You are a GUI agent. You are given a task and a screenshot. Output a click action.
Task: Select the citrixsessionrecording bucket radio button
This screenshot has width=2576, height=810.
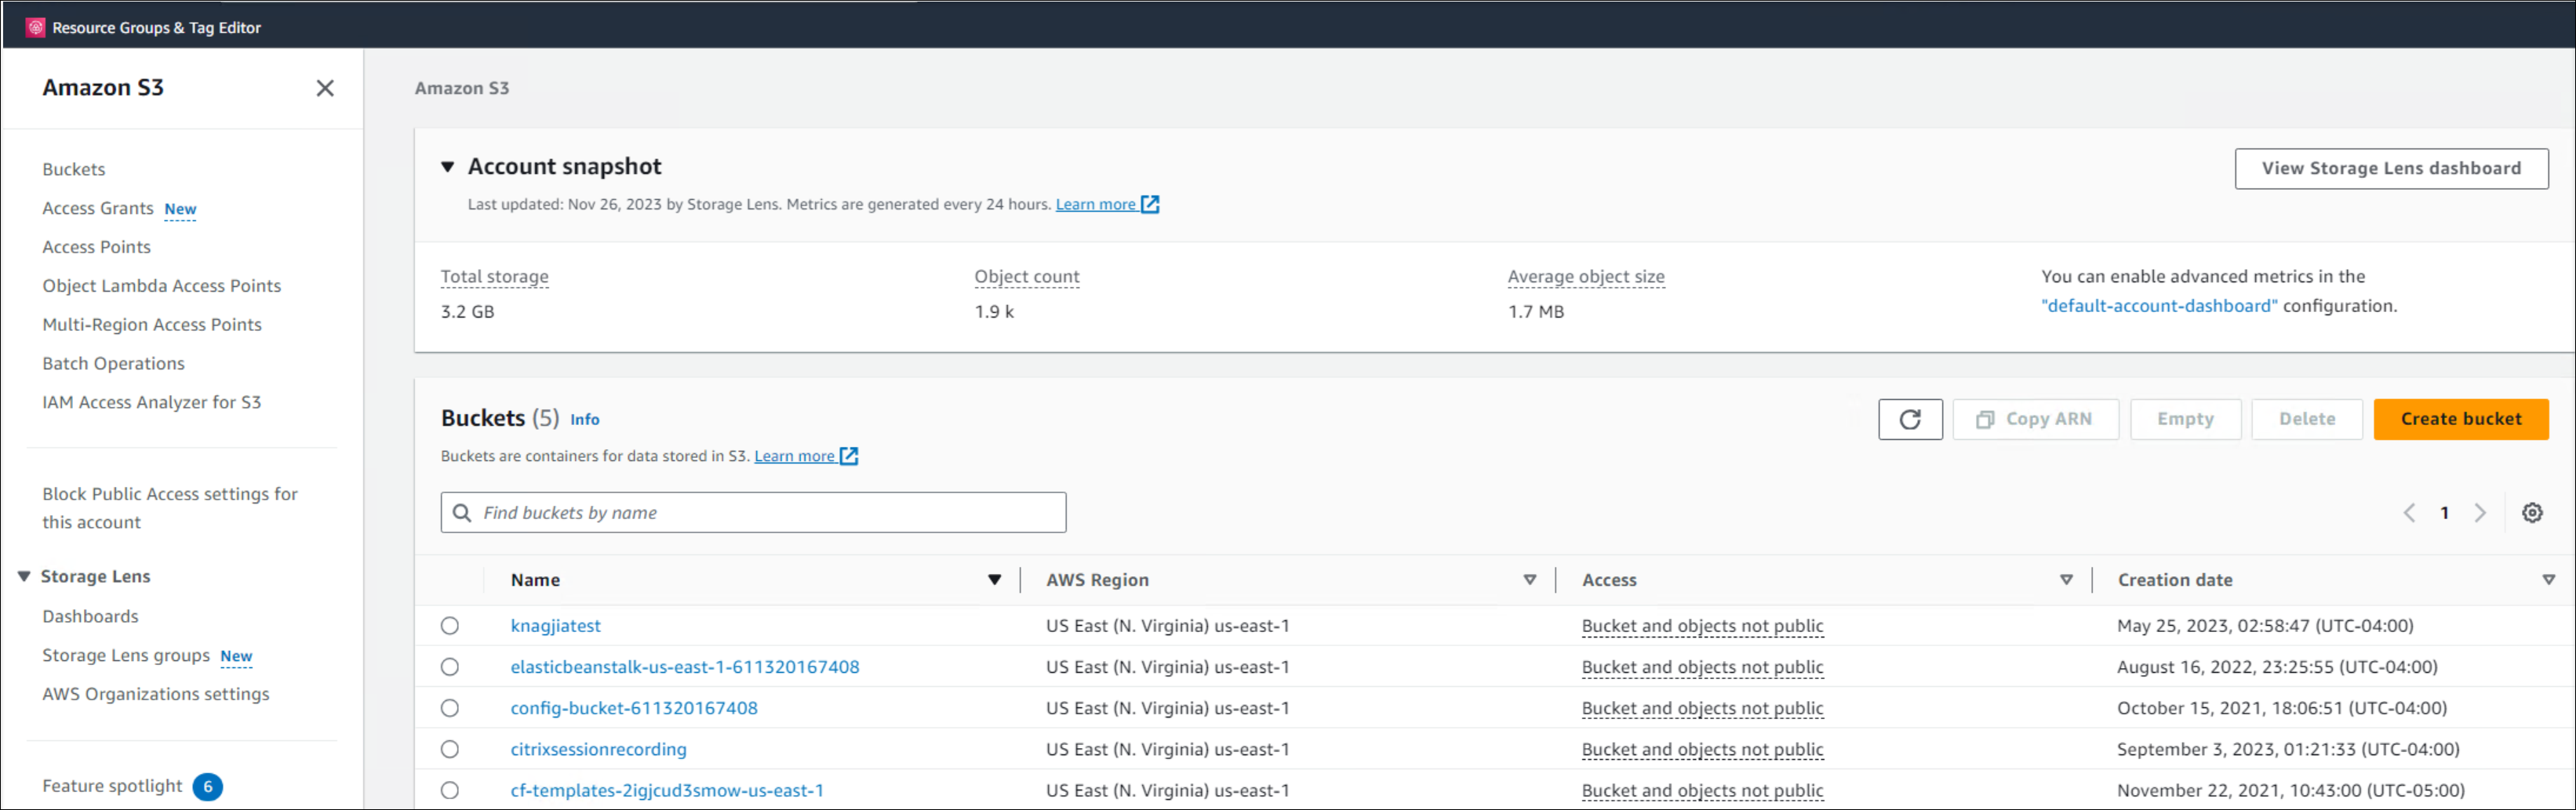[x=449, y=748]
